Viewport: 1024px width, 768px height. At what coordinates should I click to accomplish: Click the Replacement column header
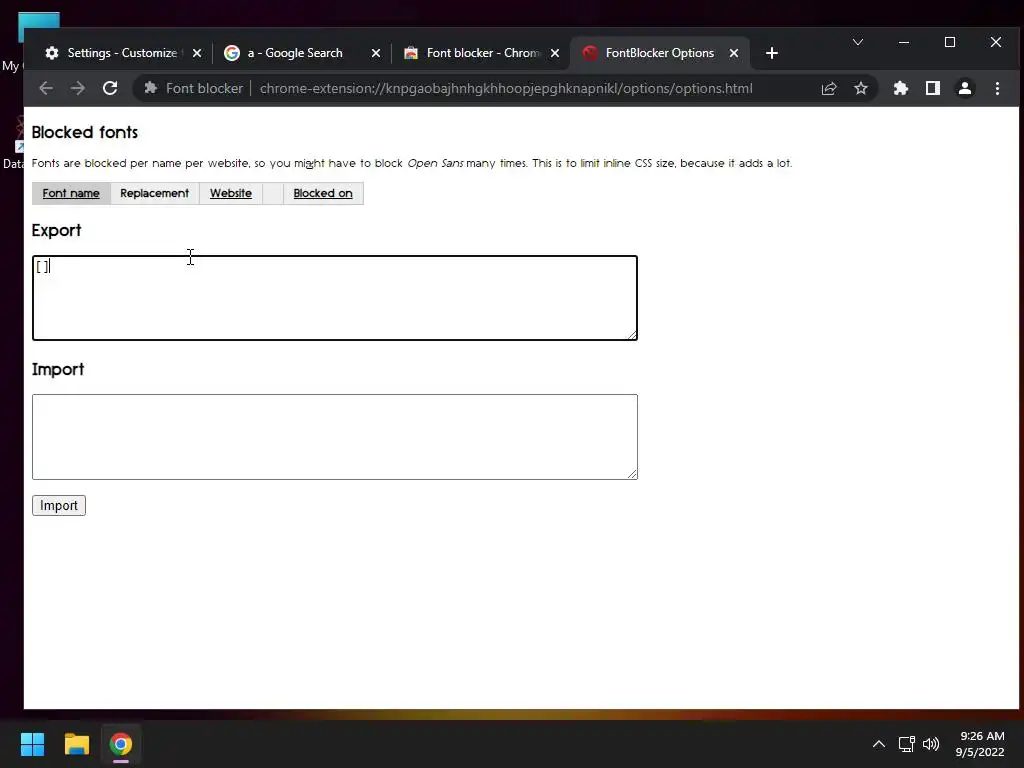pyautogui.click(x=155, y=193)
